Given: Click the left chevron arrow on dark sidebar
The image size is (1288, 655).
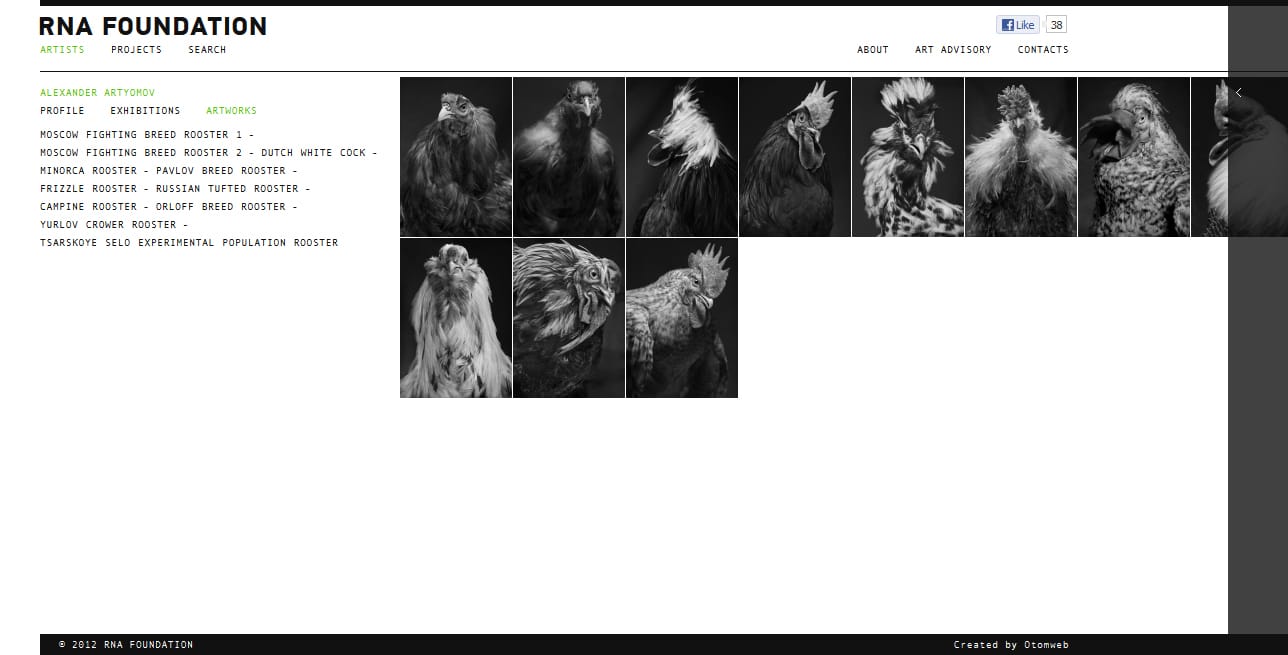Looking at the screenshot, I should 1239,93.
